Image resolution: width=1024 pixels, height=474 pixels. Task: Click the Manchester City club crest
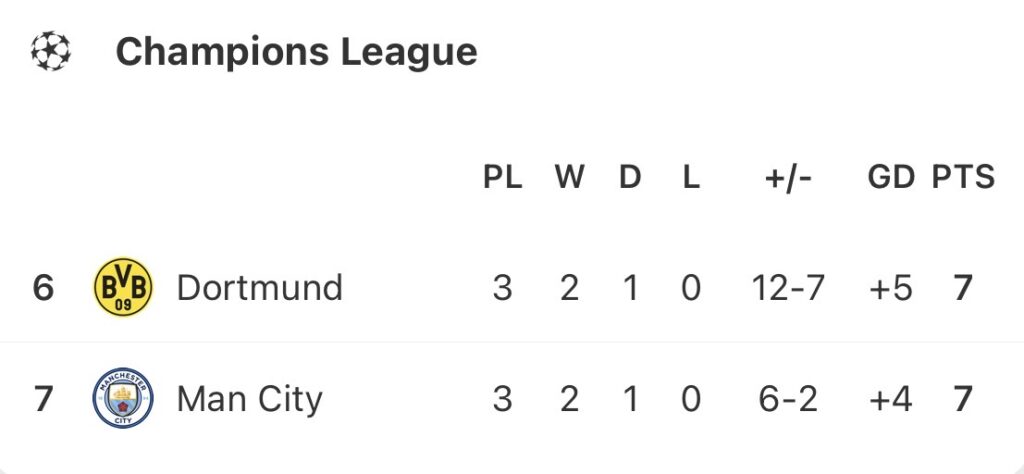tap(123, 399)
